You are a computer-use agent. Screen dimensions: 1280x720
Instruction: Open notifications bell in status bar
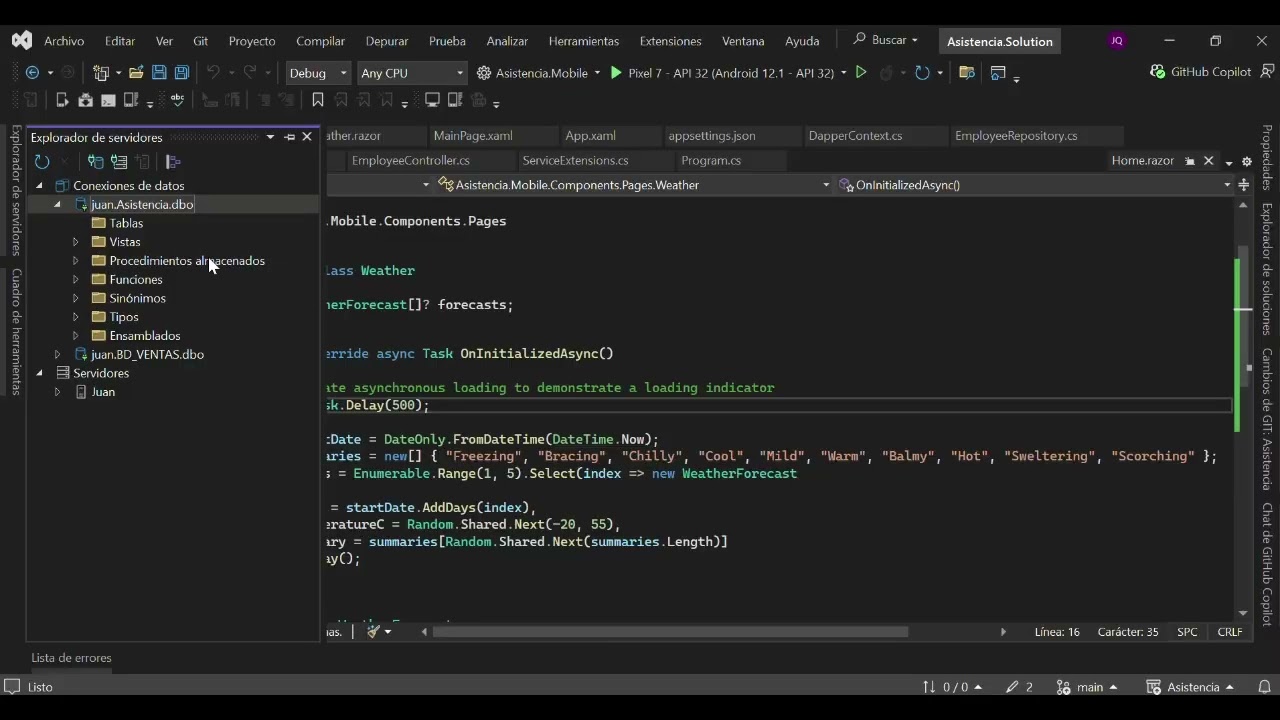(x=1264, y=687)
